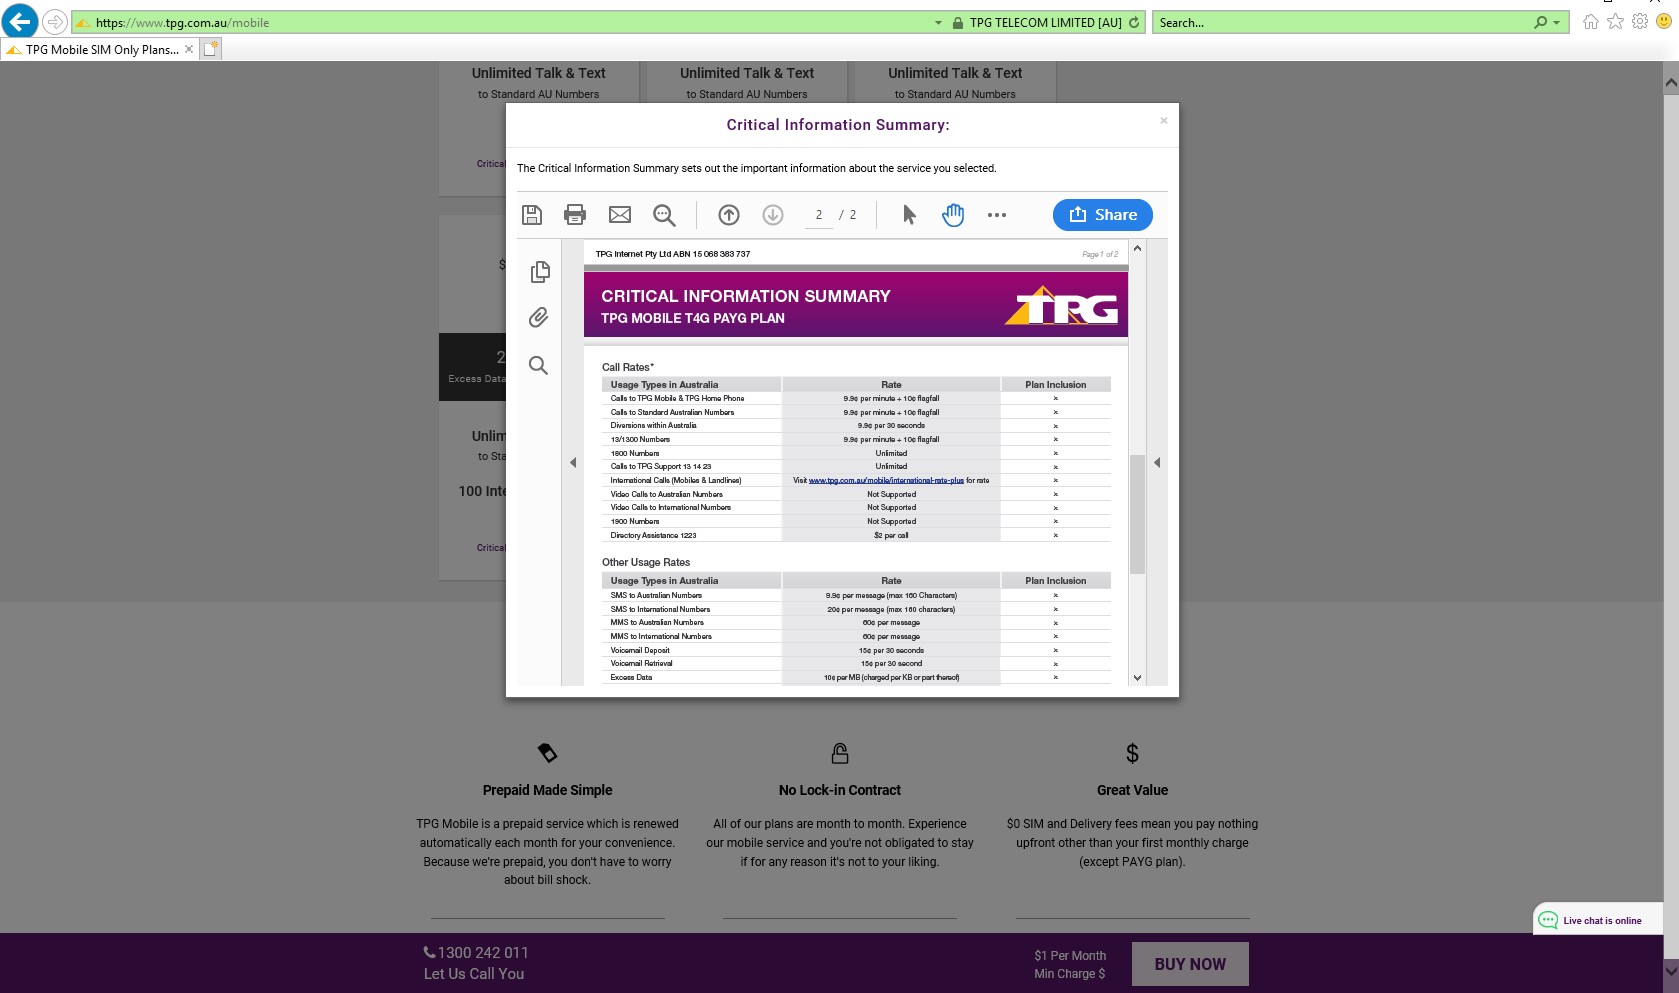Click SMS to International Numbers row
Screen dimensions: 1679x993
point(856,609)
